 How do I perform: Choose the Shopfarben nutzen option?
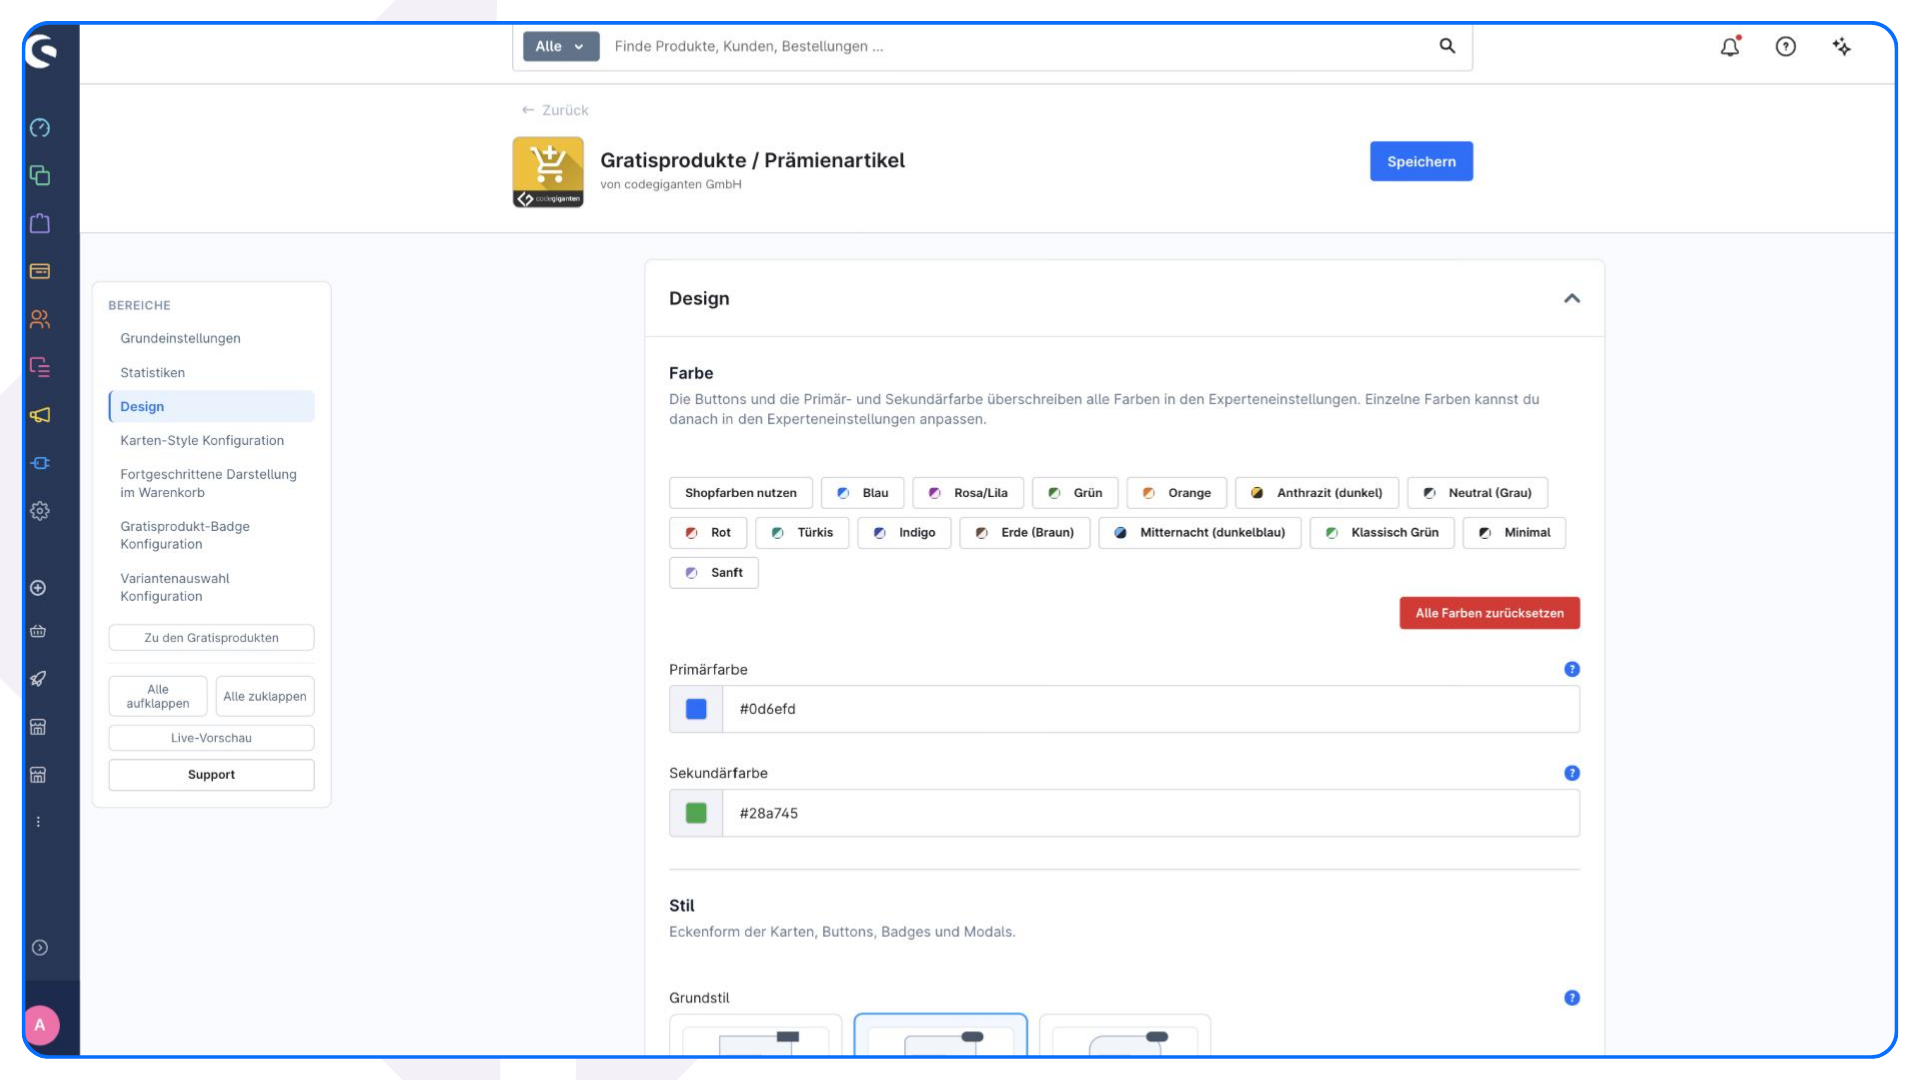[741, 493]
